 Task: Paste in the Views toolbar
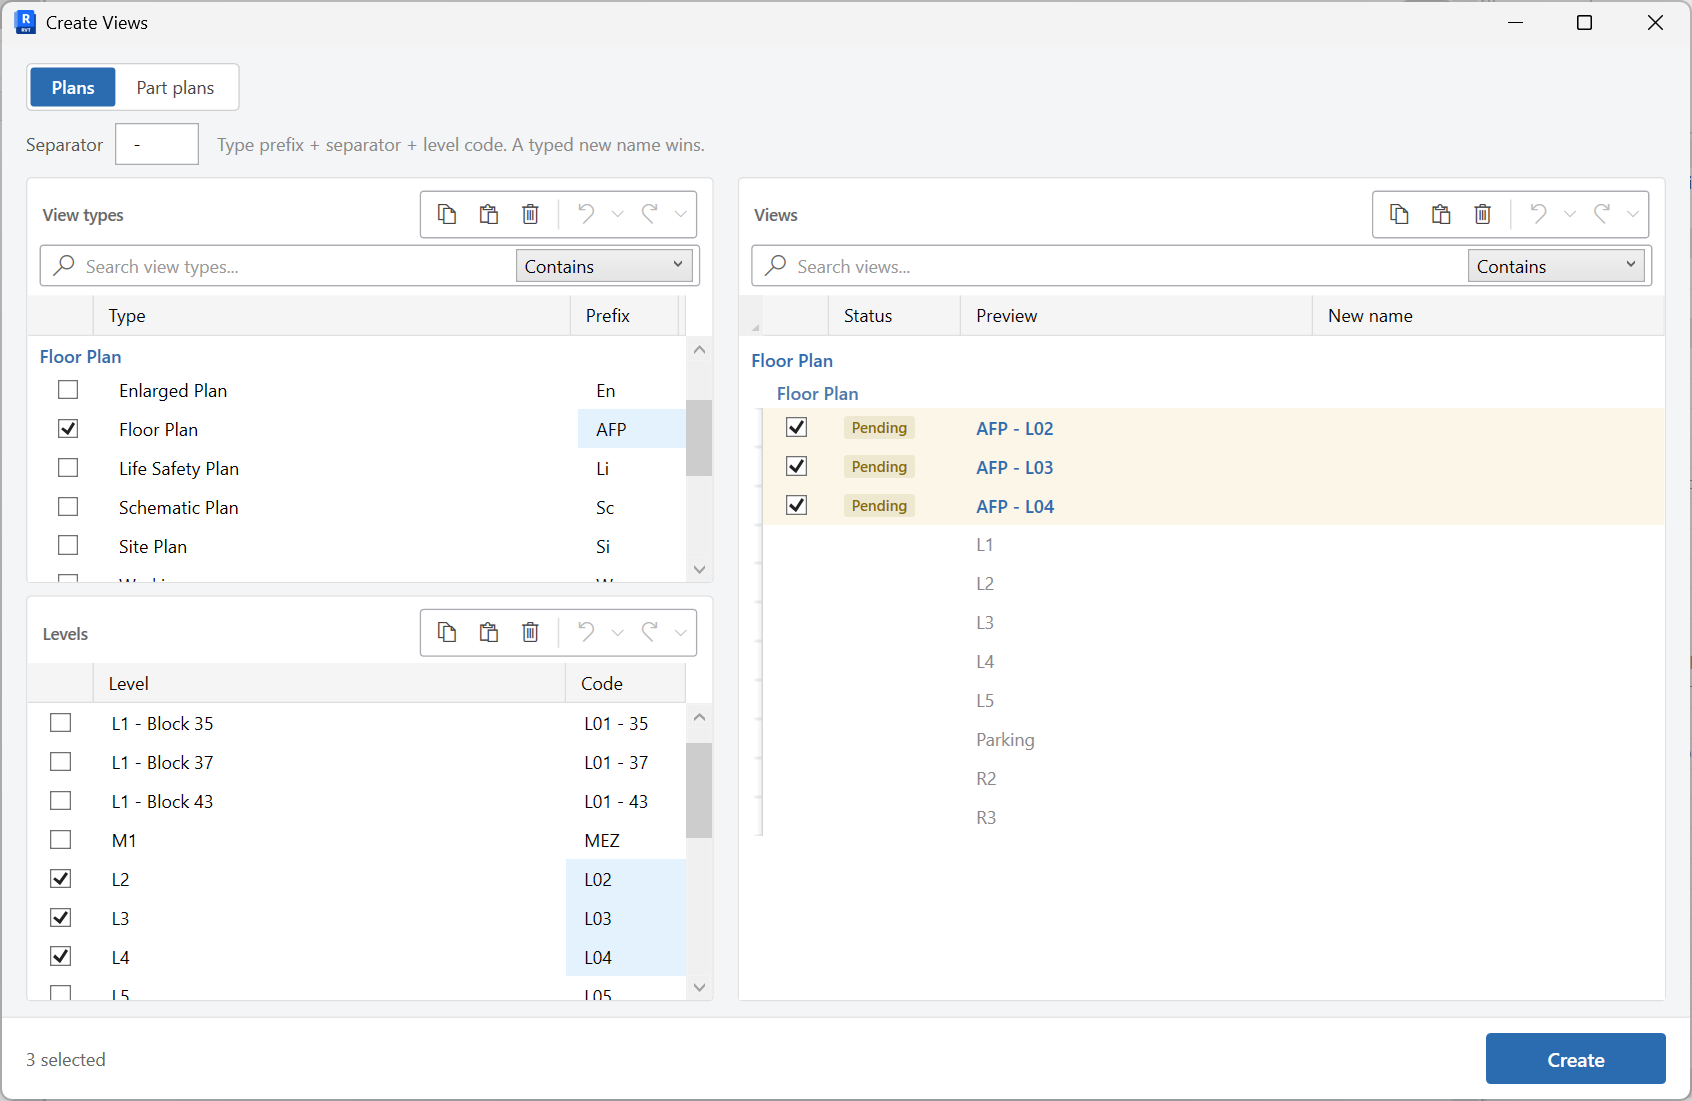[x=1441, y=214]
